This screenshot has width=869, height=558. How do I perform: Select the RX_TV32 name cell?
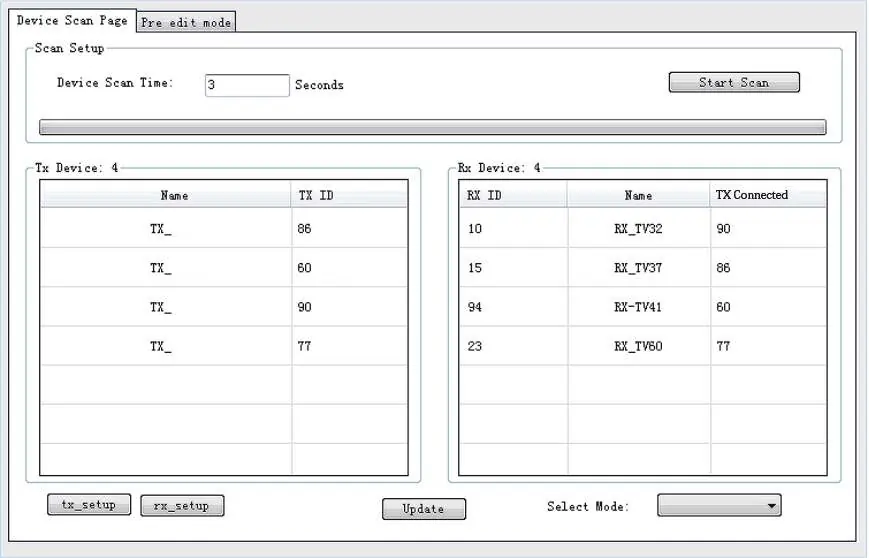[x=638, y=228]
